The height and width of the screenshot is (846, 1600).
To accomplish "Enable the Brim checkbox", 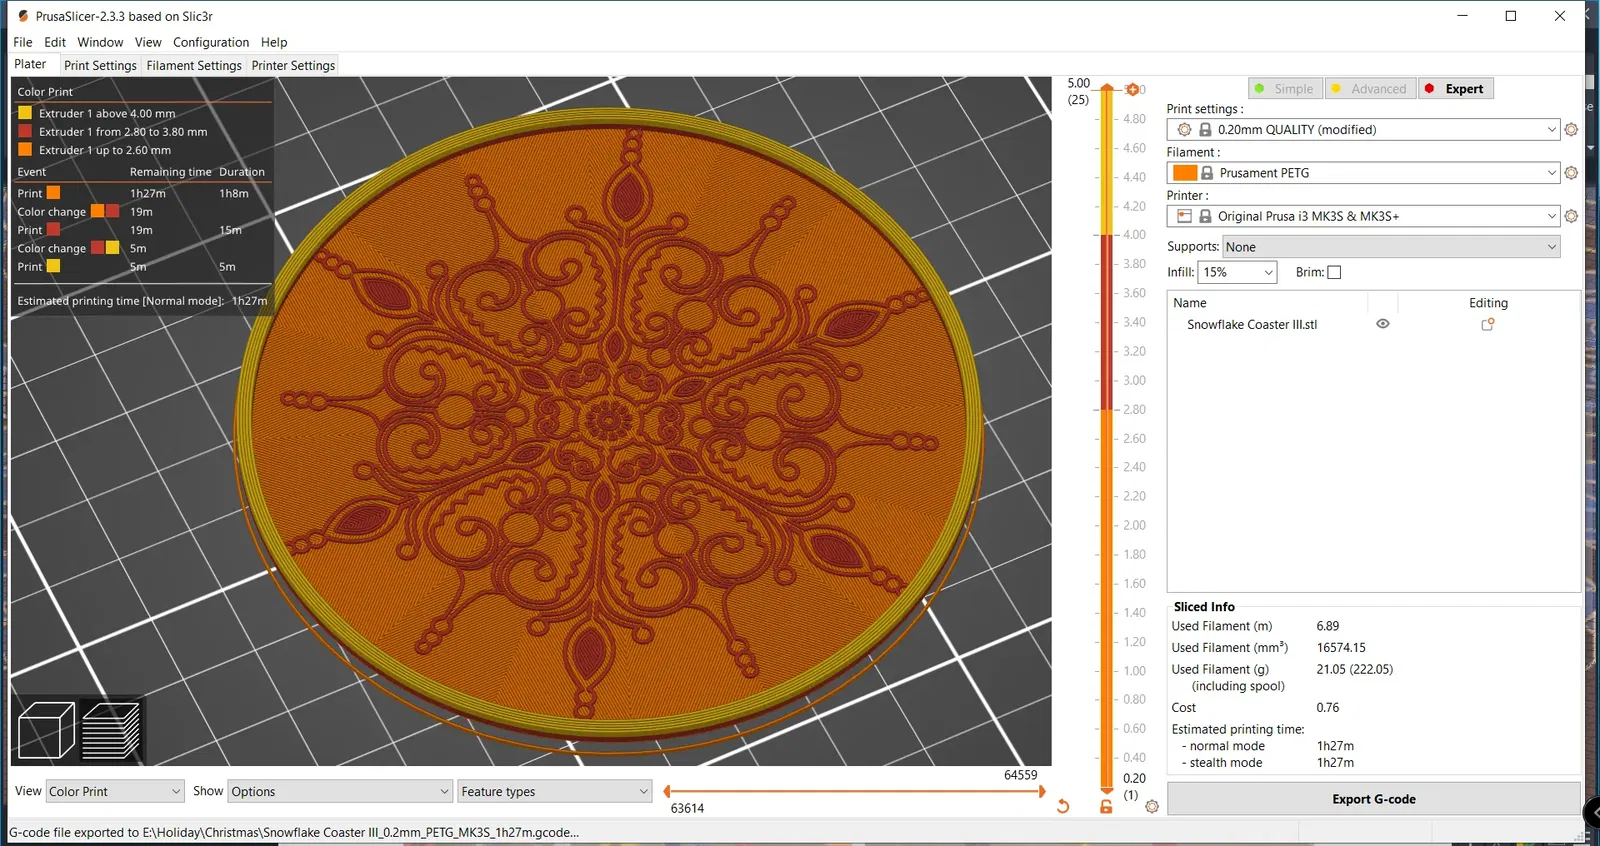I will [1334, 272].
